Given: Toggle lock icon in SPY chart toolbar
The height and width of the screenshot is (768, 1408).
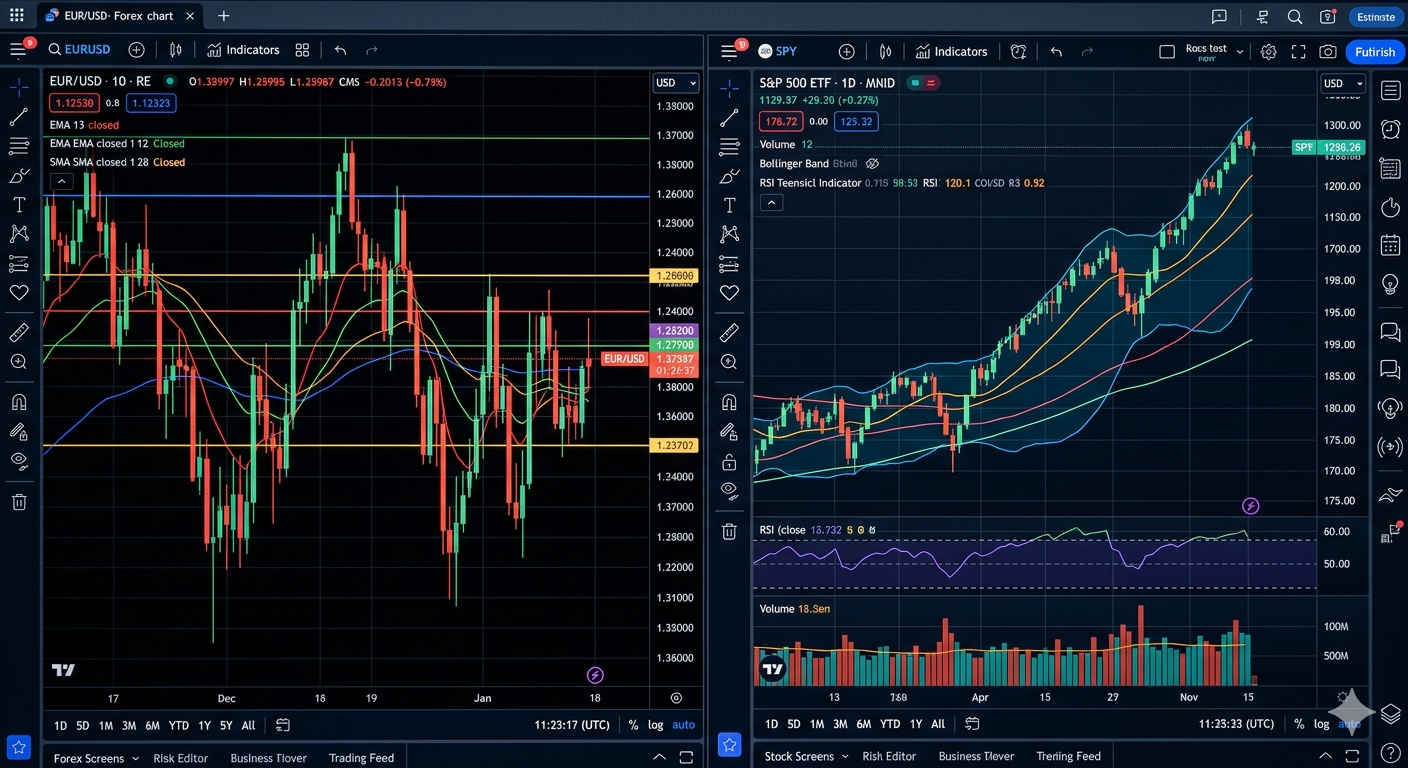Looking at the screenshot, I should click(x=729, y=461).
